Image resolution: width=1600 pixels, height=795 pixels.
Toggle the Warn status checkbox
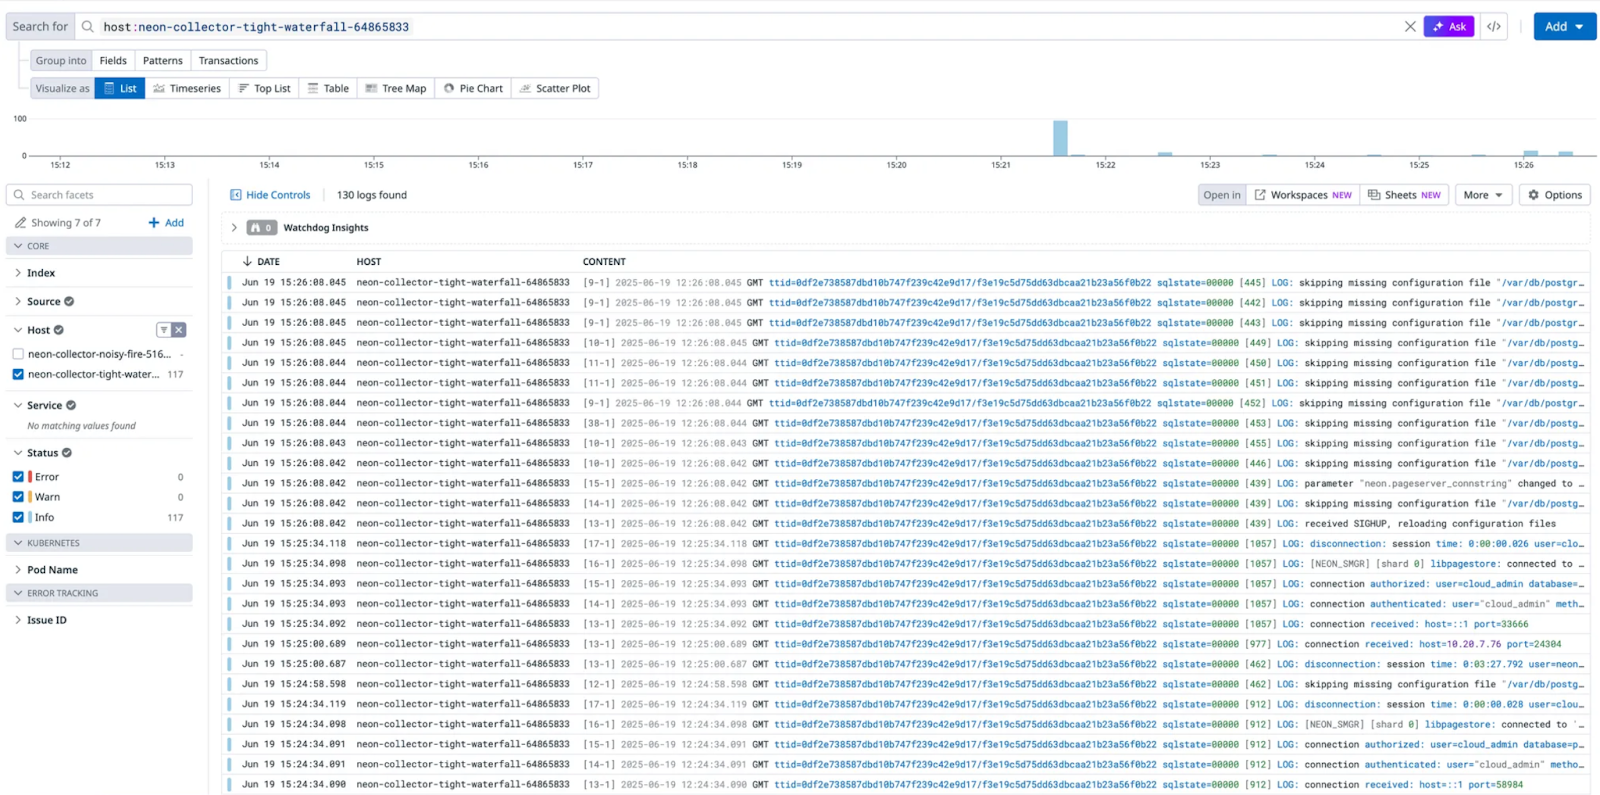[18, 497]
